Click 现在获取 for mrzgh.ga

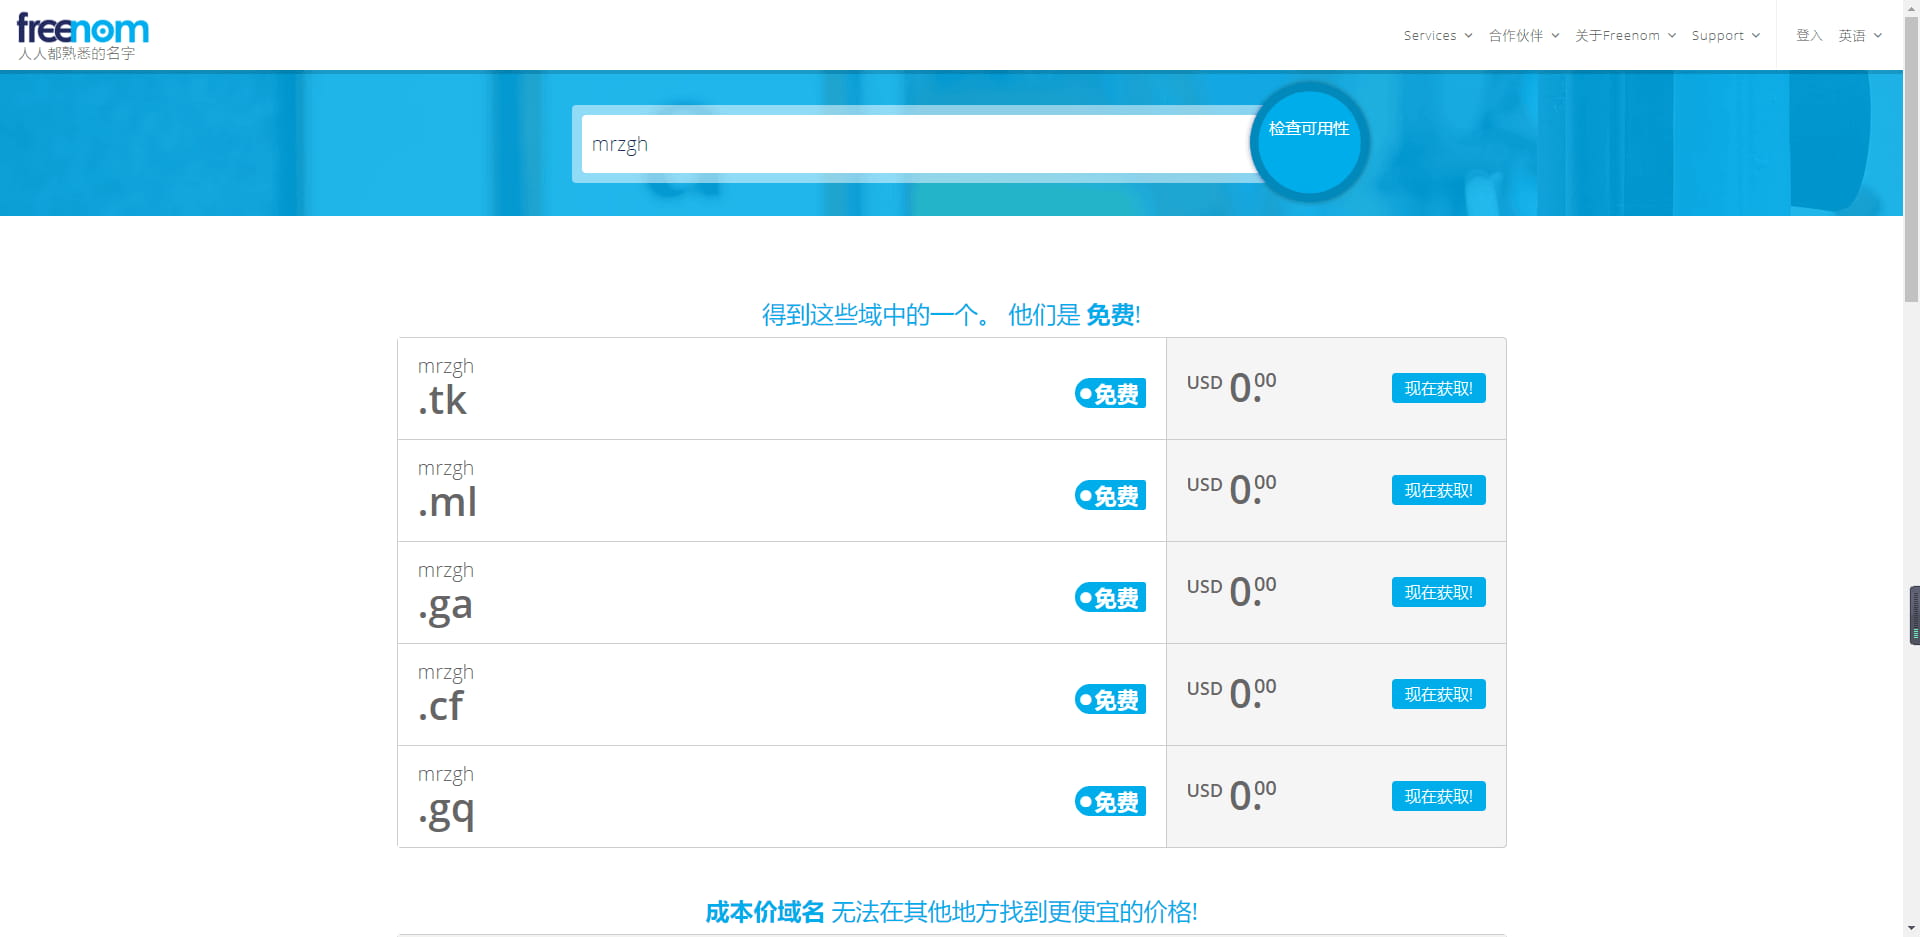(x=1438, y=593)
